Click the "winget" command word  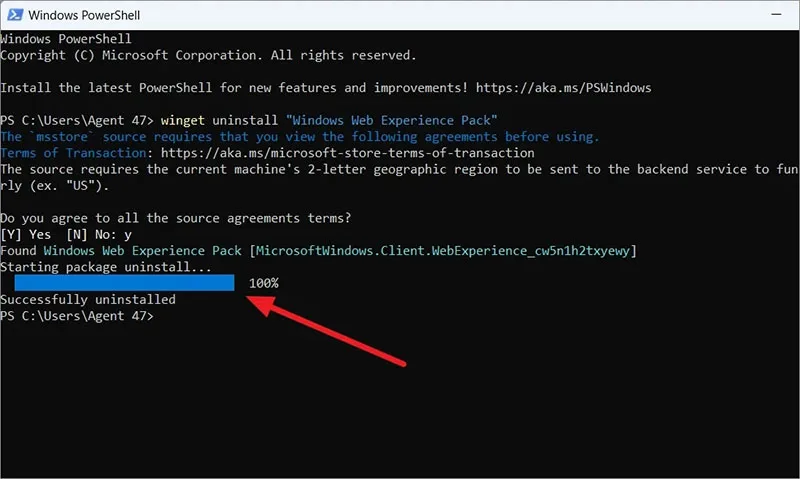[x=183, y=120]
